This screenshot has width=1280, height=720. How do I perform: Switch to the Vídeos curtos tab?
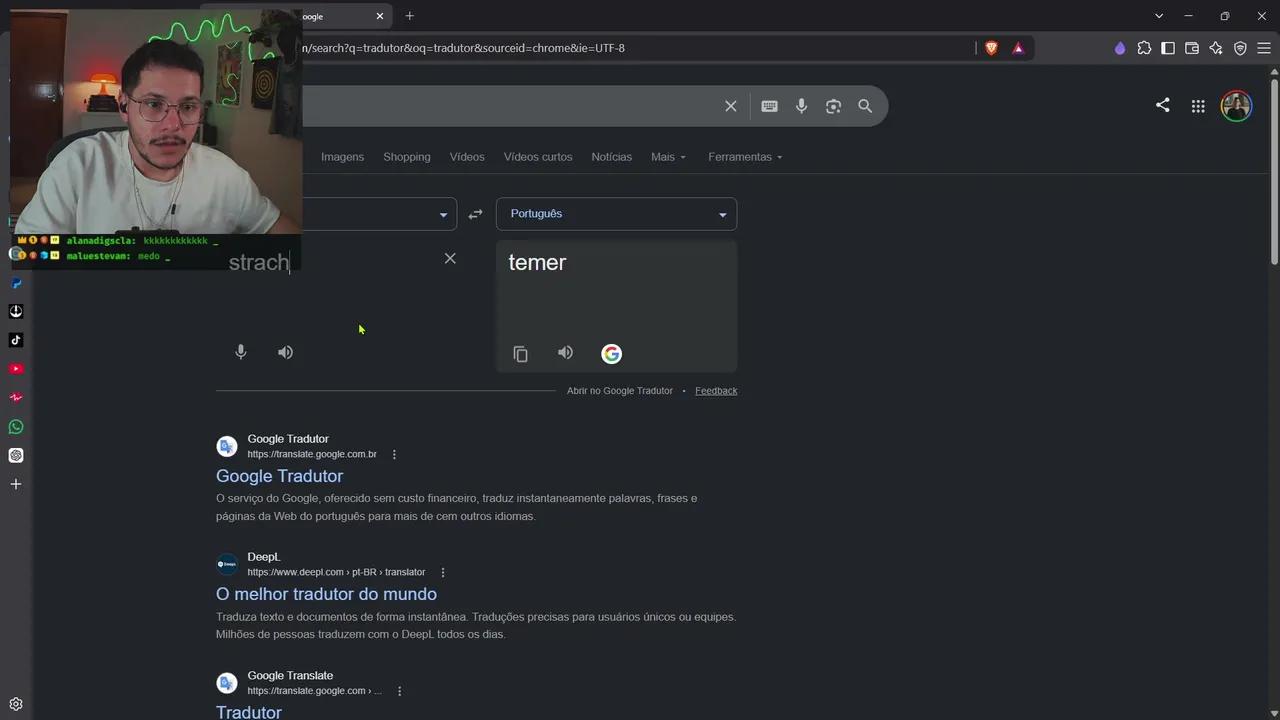[x=538, y=157]
